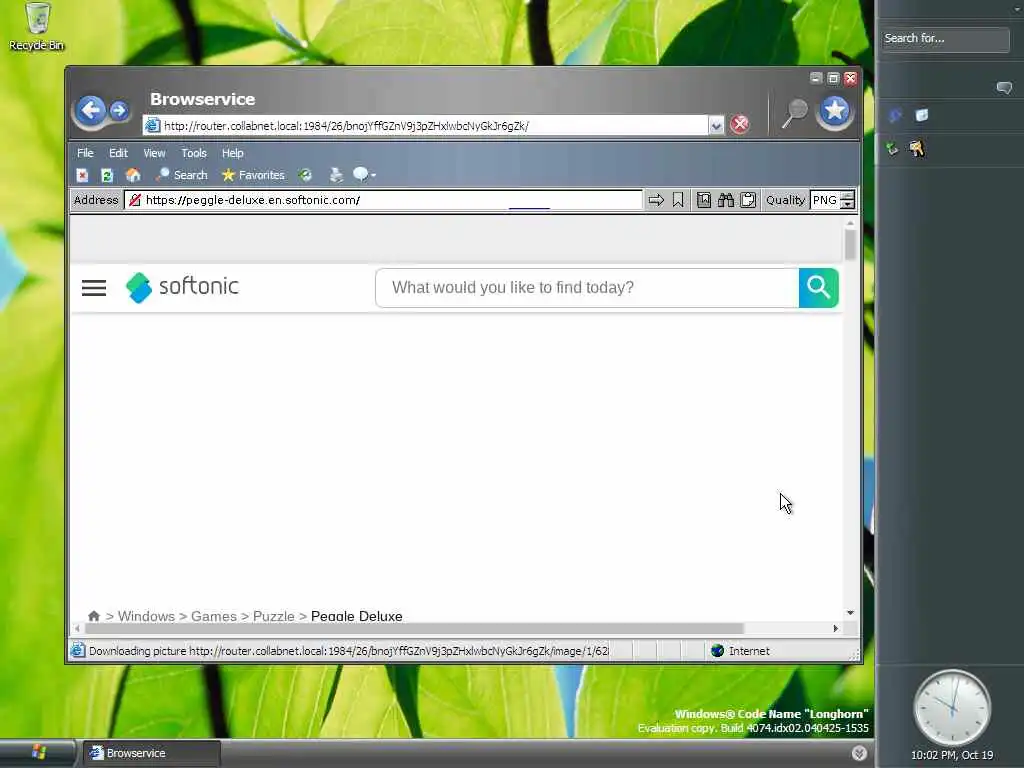Open the Edit menu

(x=118, y=153)
